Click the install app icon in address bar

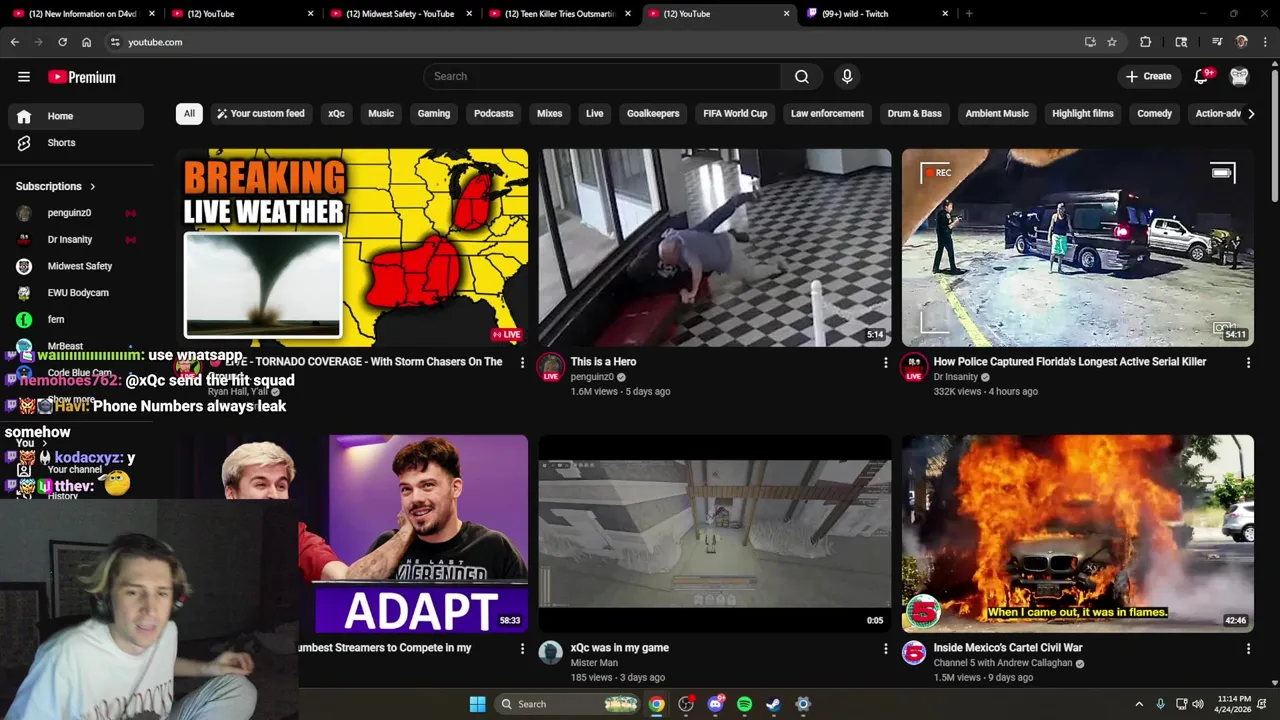pos(1090,42)
